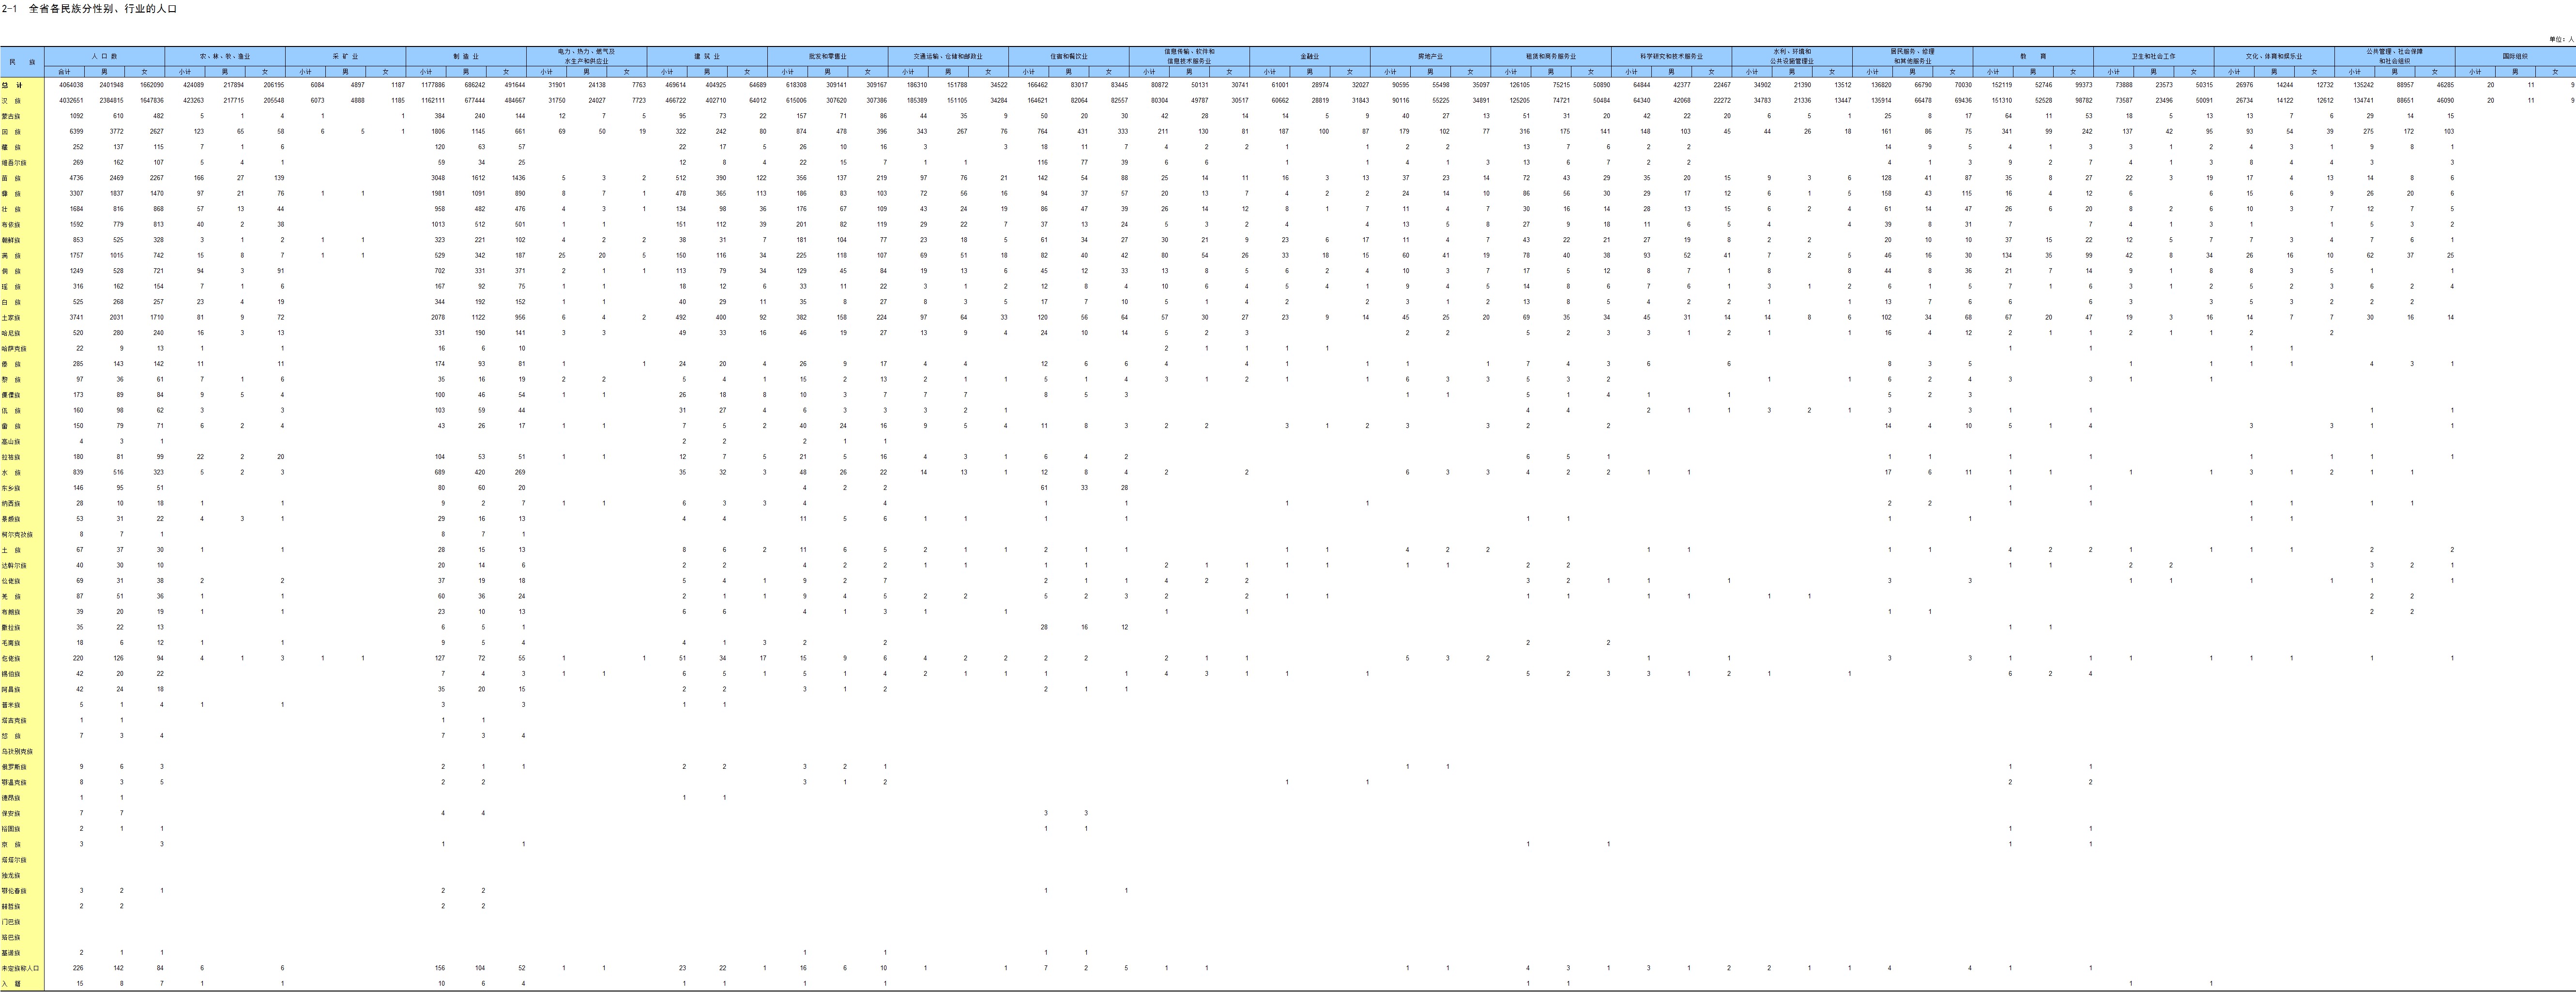Screen dimensions: 2576x1007
Task: Click the '采矿业' column header
Action: 345,56
